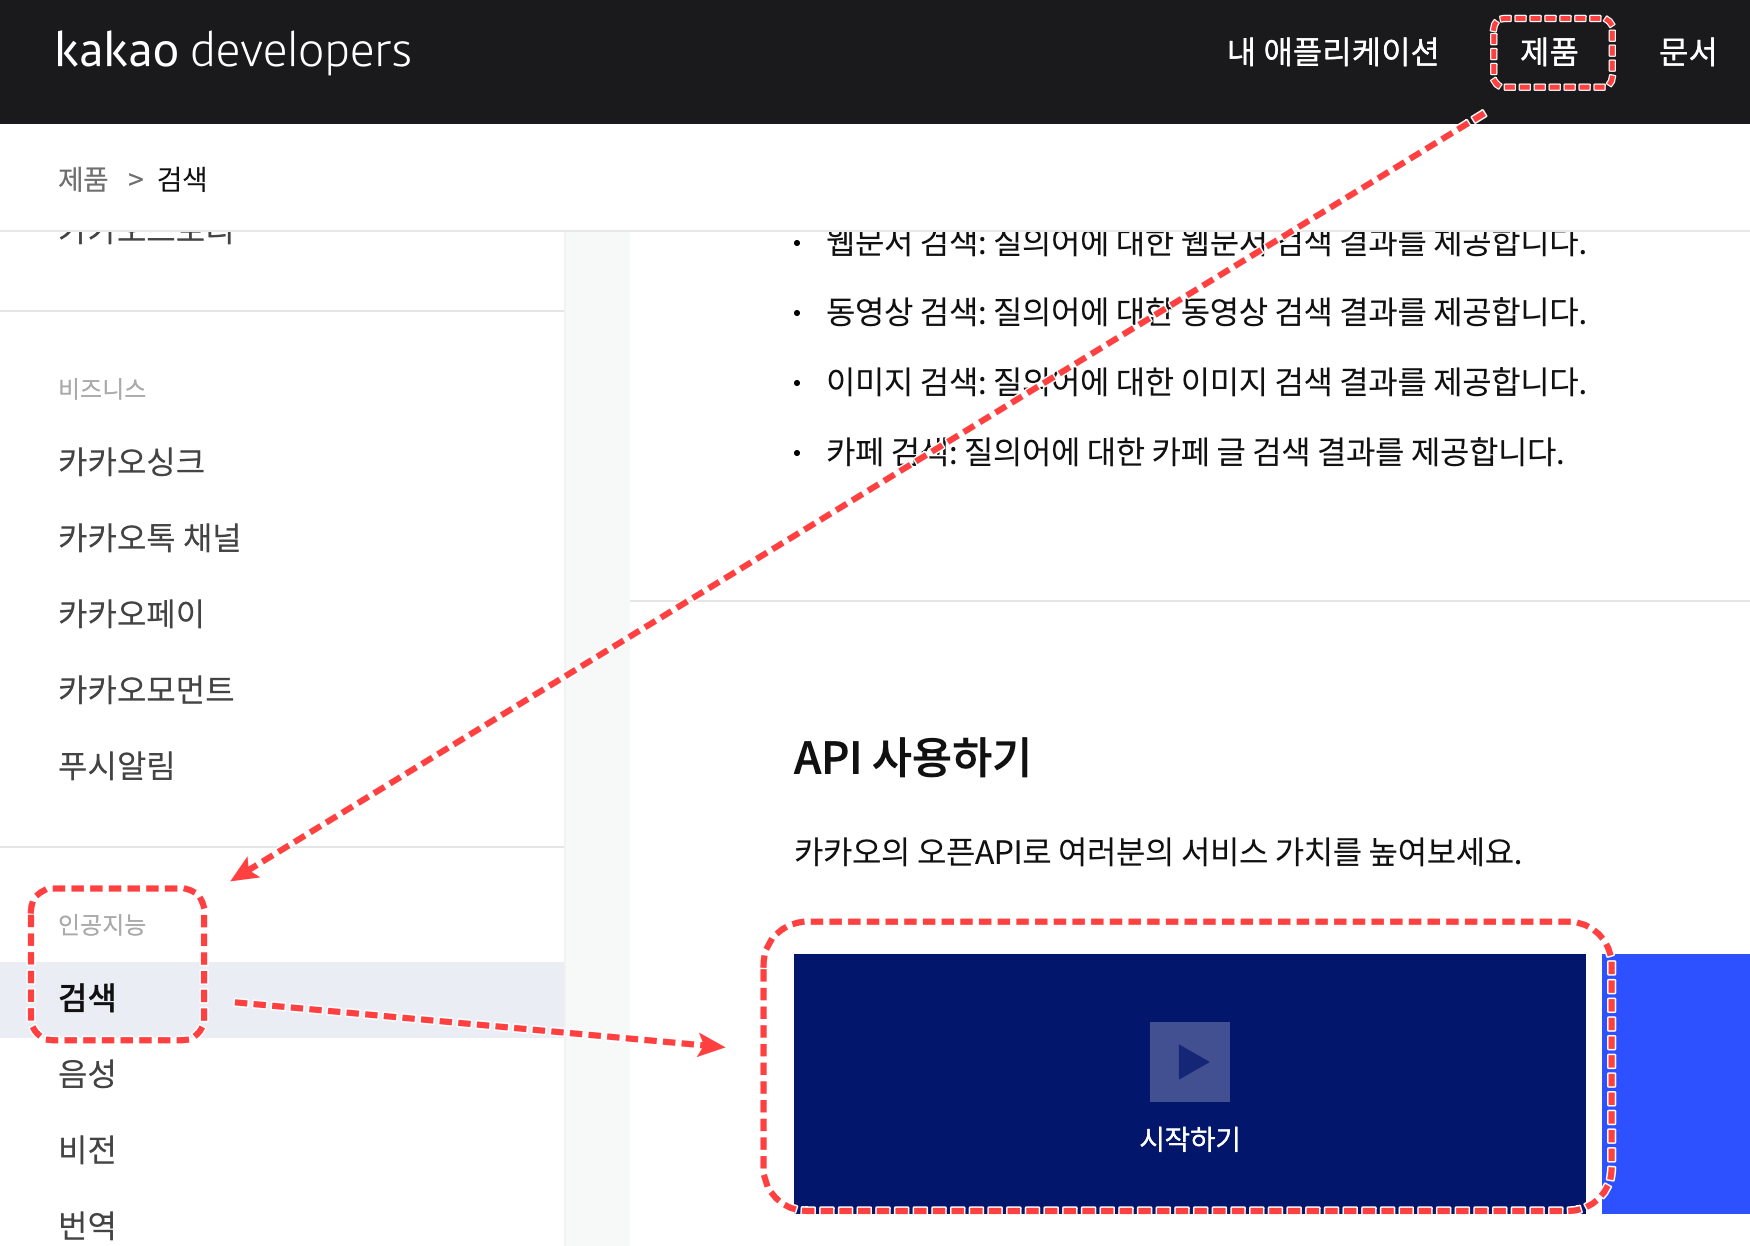Click the play icon on 시작하기 card
Screen dimensions: 1750x1246
coord(1190,1061)
